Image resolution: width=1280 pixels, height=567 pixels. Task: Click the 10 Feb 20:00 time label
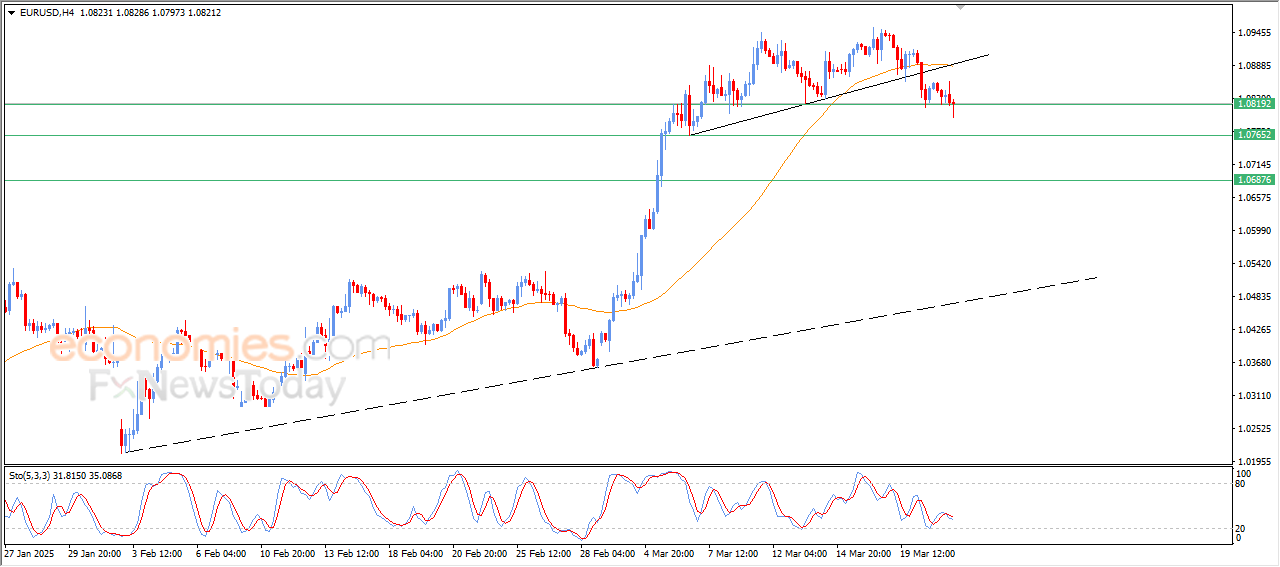tap(288, 553)
